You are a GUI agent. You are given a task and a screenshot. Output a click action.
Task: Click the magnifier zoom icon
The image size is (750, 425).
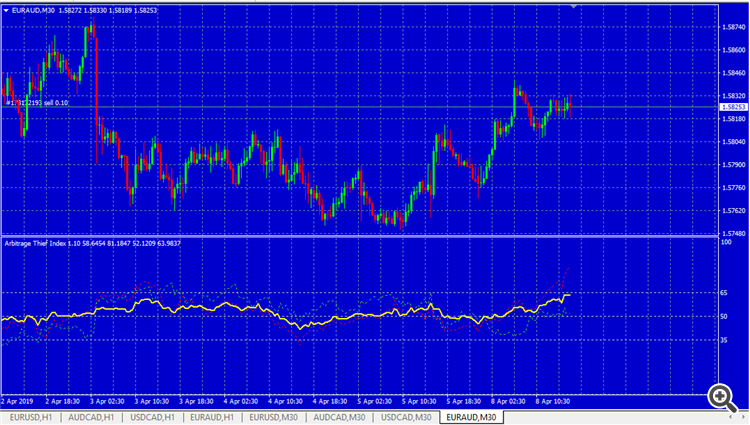tap(723, 398)
